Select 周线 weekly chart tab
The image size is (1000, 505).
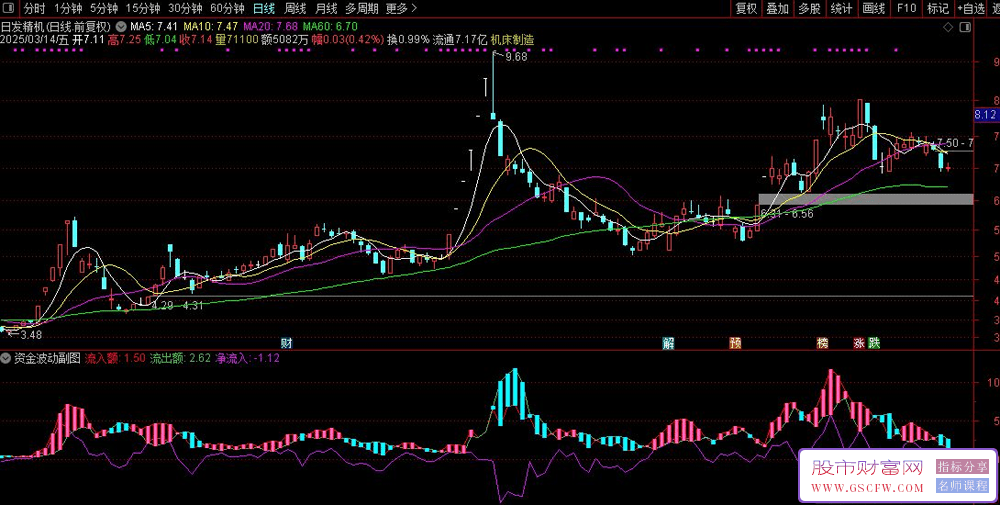click(295, 8)
